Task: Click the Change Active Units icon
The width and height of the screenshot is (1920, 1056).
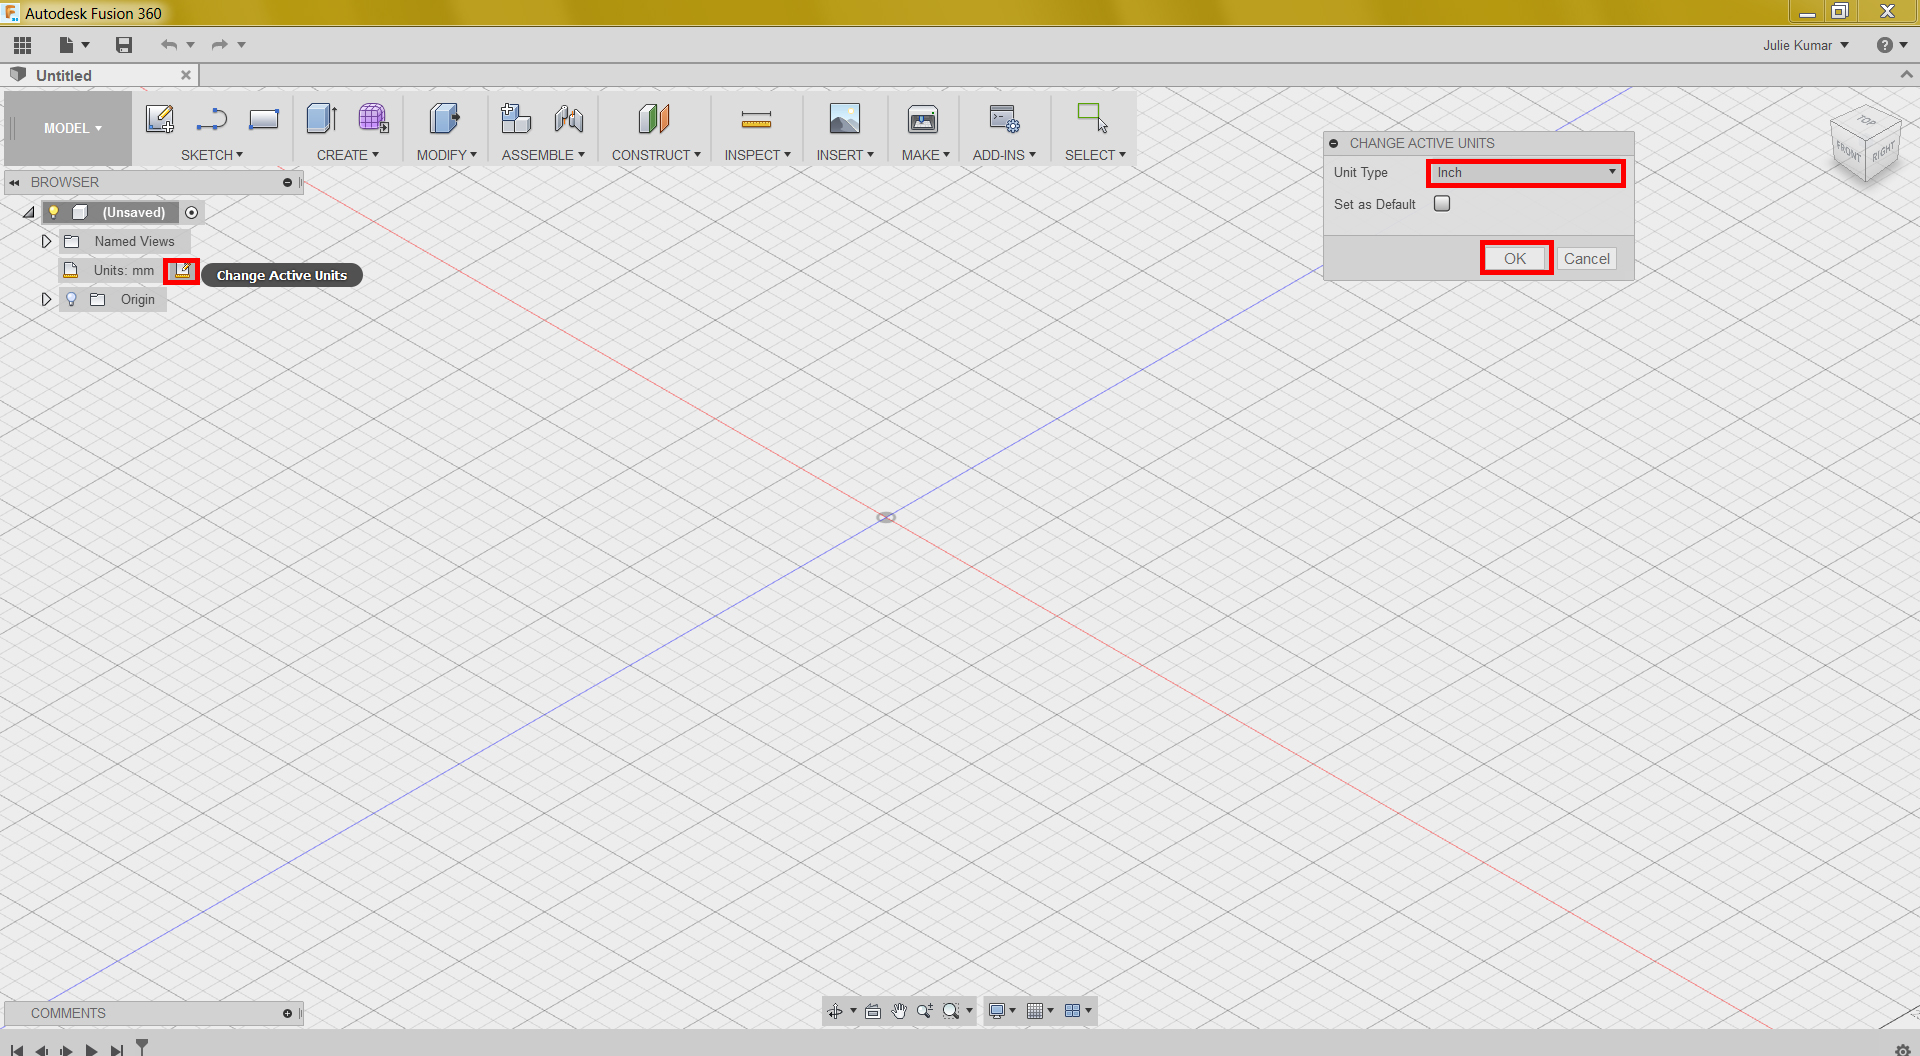Action: [x=182, y=271]
